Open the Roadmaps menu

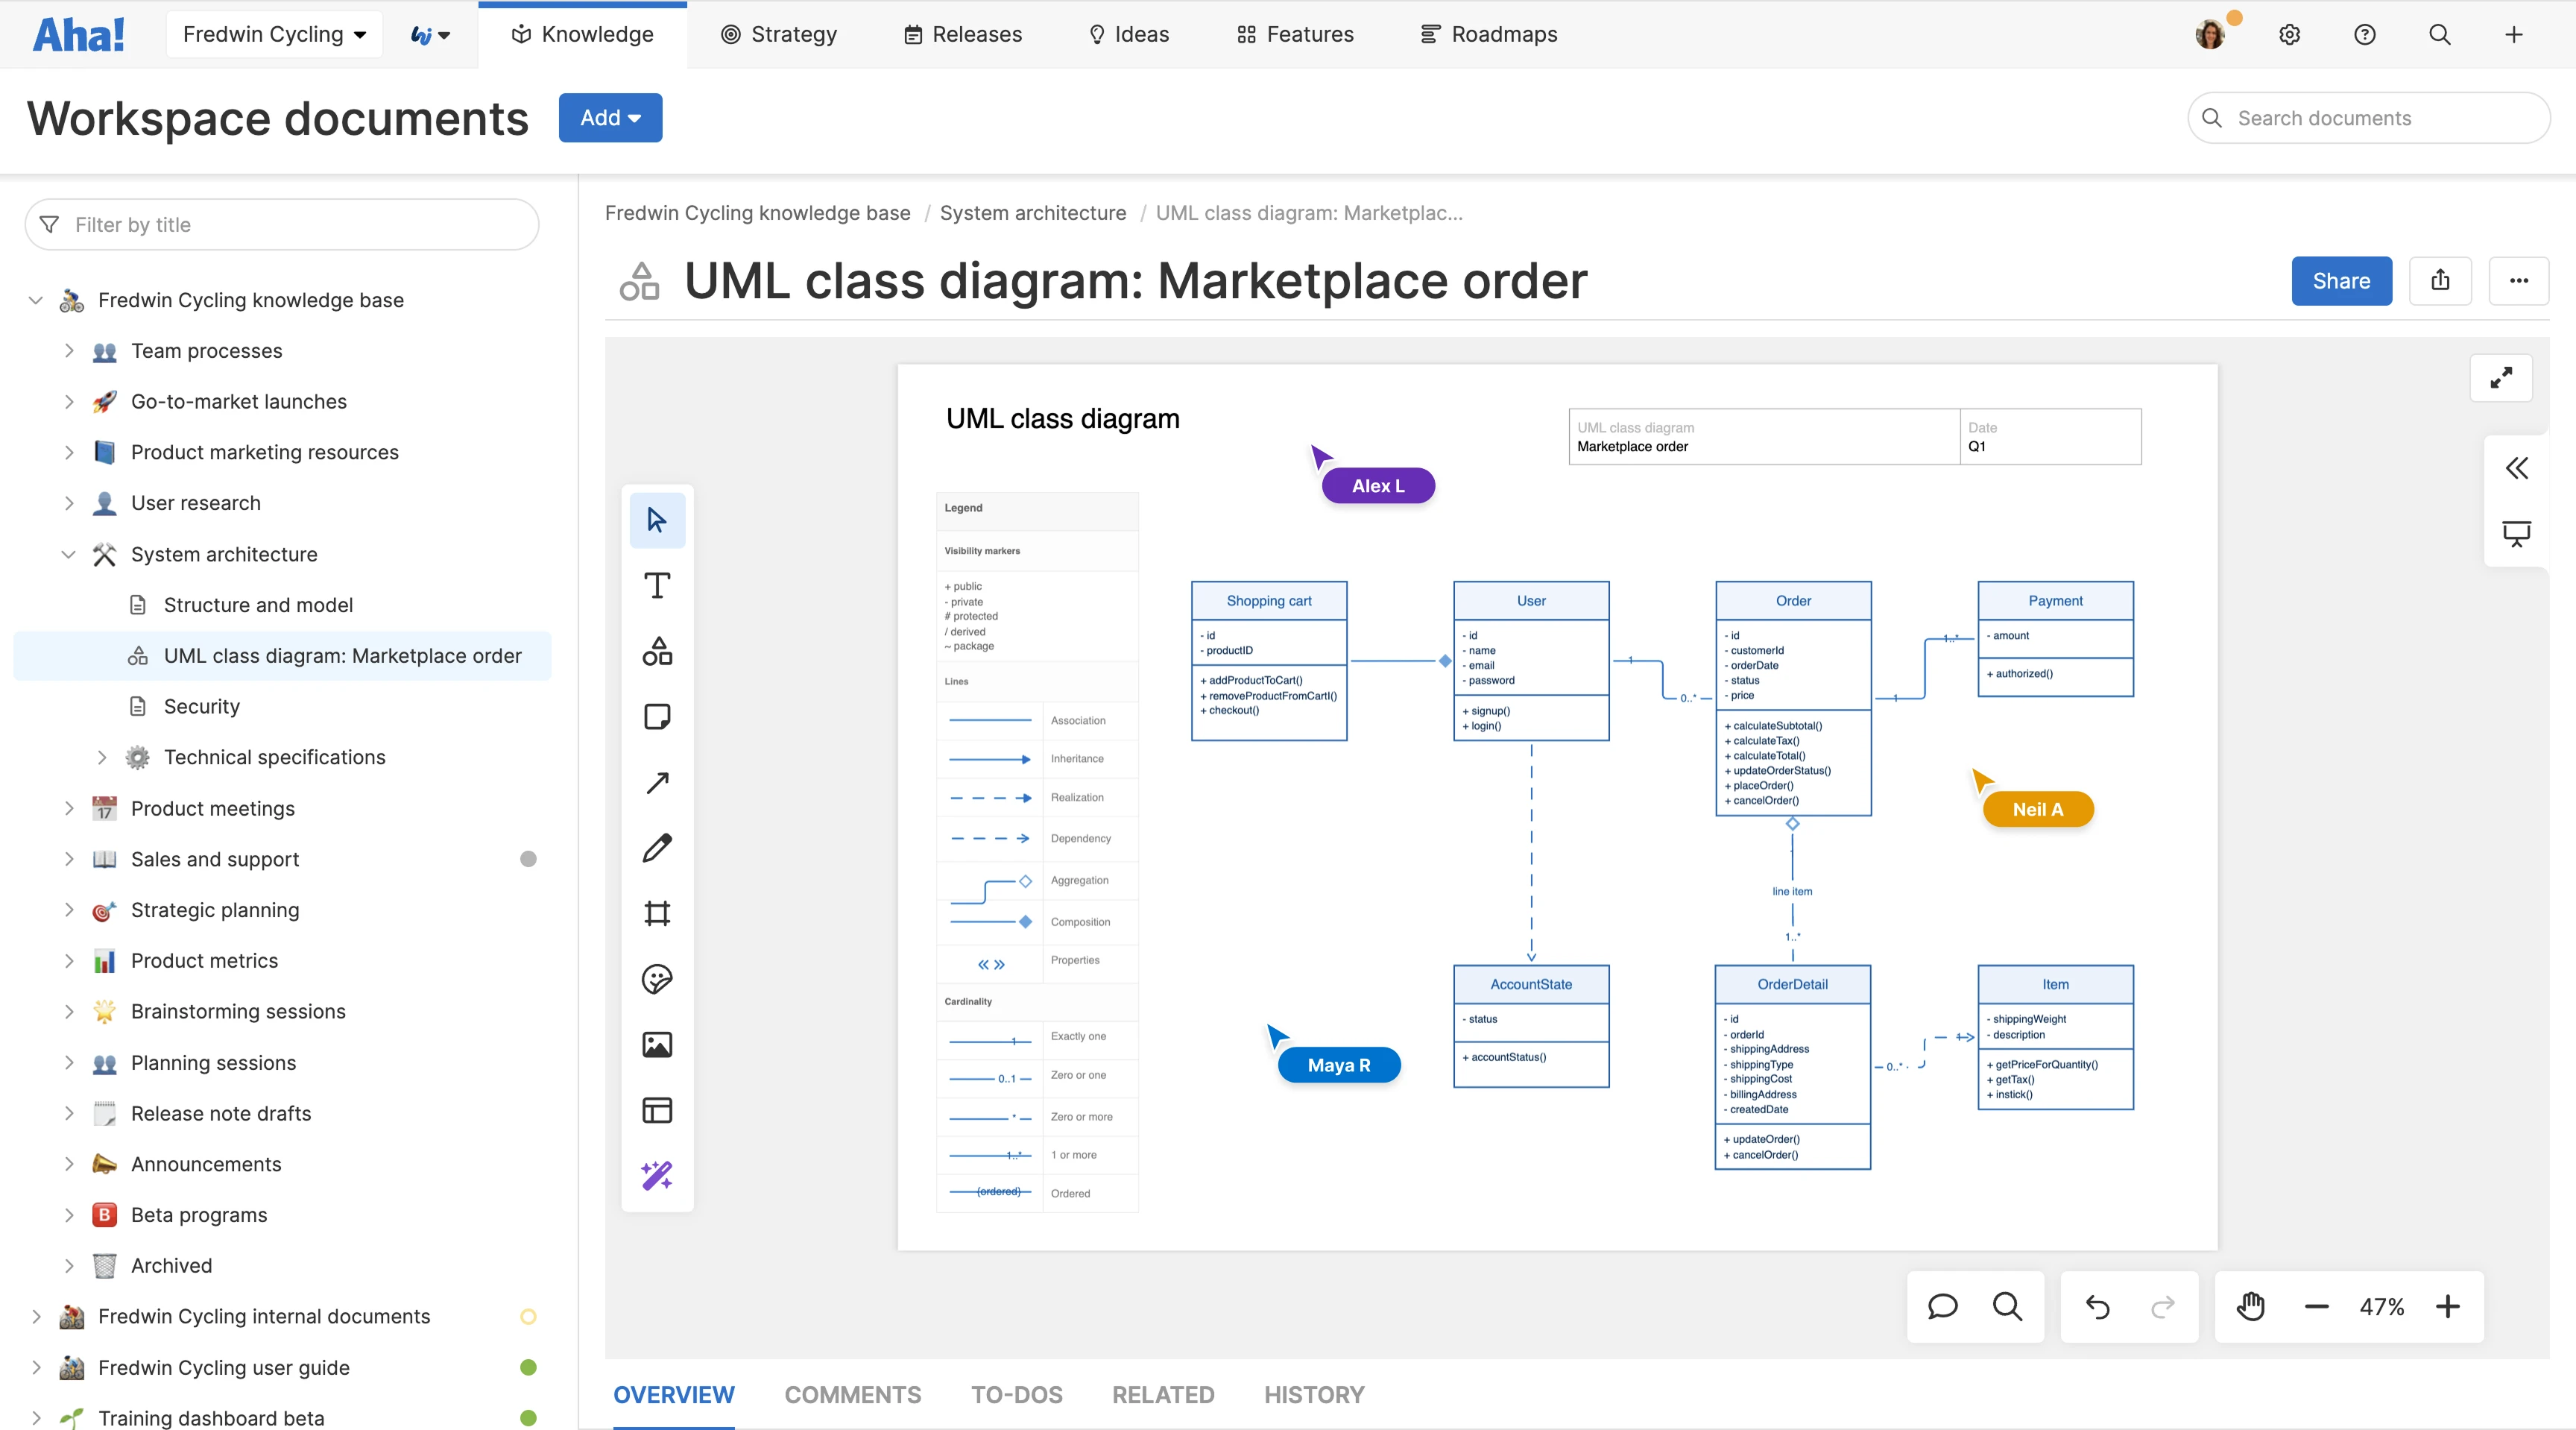coord(1489,35)
